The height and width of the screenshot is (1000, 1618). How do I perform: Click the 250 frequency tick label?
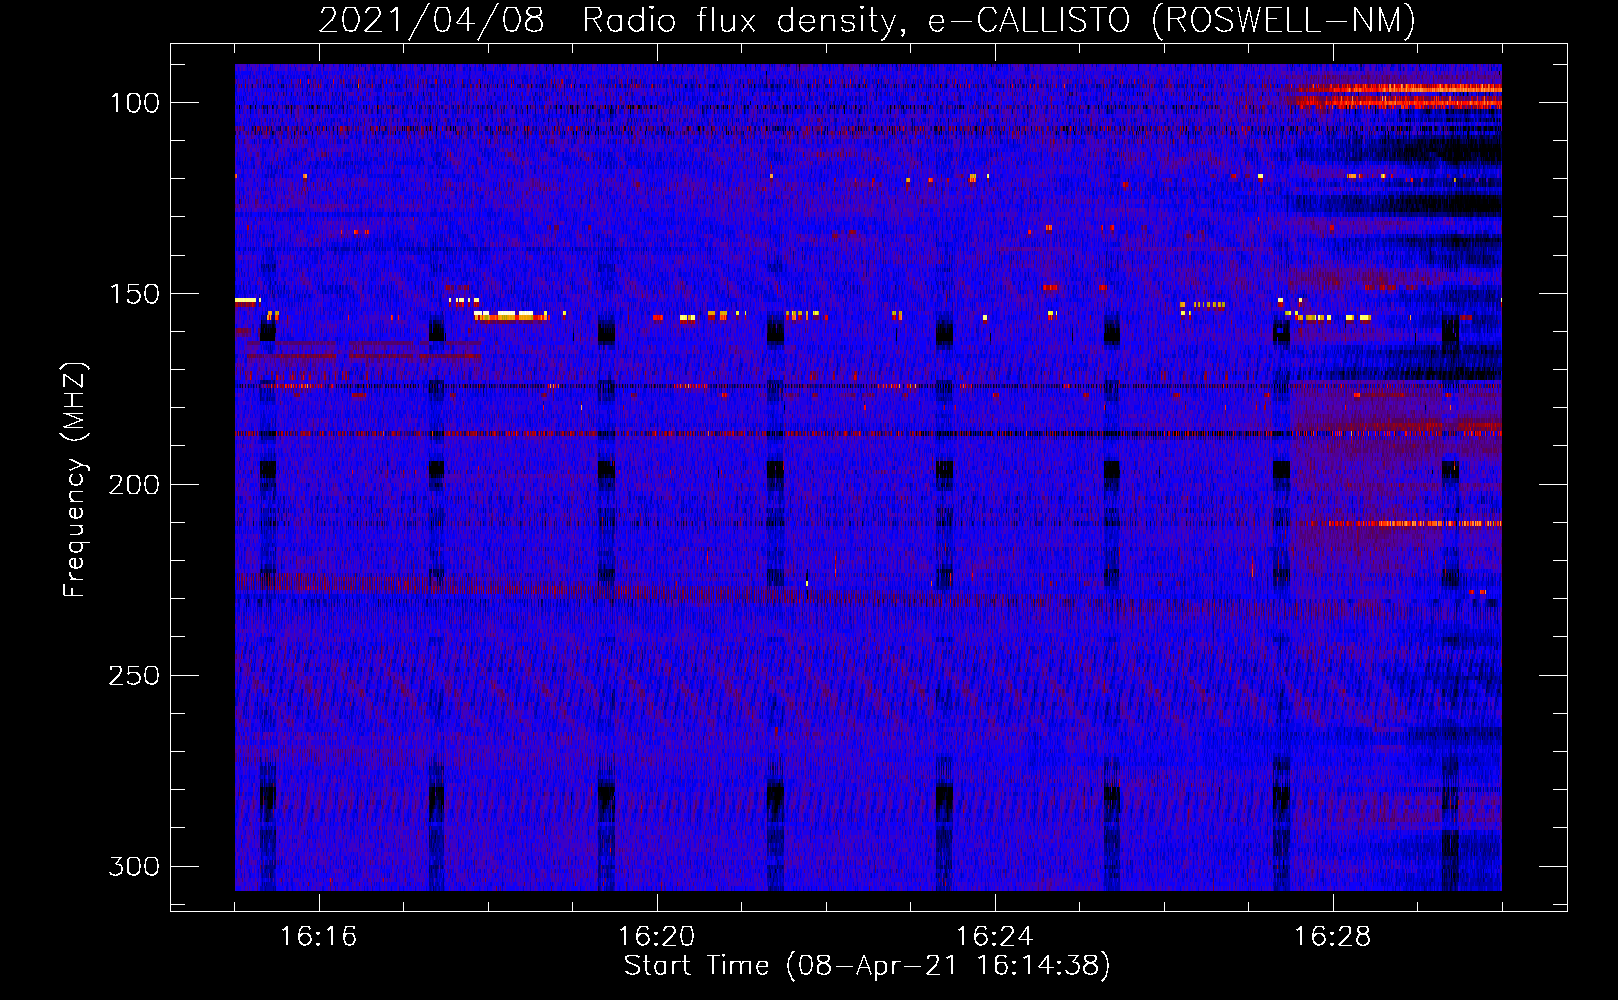135,676
